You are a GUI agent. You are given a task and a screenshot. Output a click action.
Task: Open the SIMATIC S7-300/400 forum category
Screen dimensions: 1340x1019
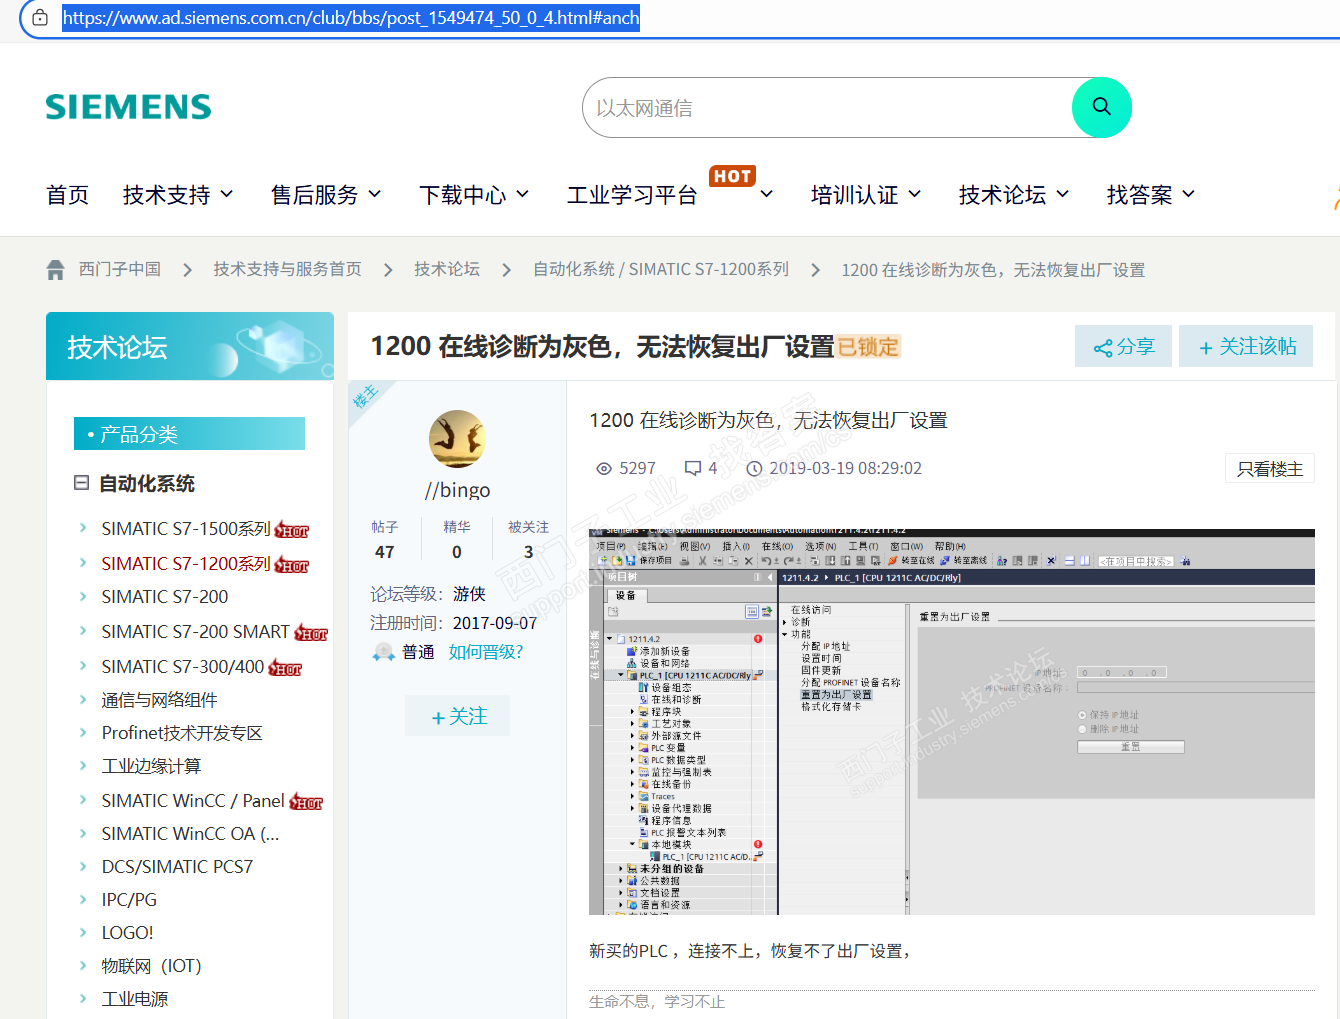coord(183,667)
